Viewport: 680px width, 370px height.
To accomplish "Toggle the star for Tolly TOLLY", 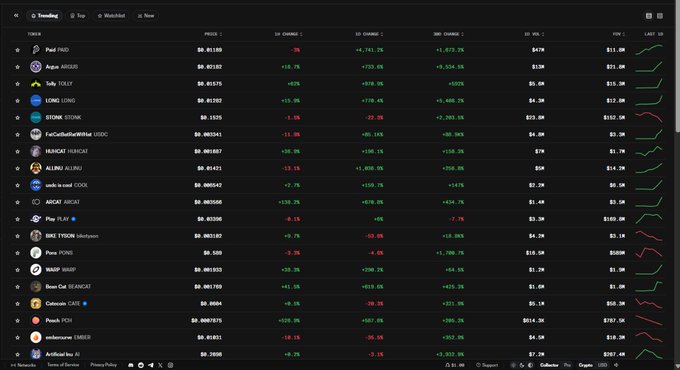I will [17, 84].
